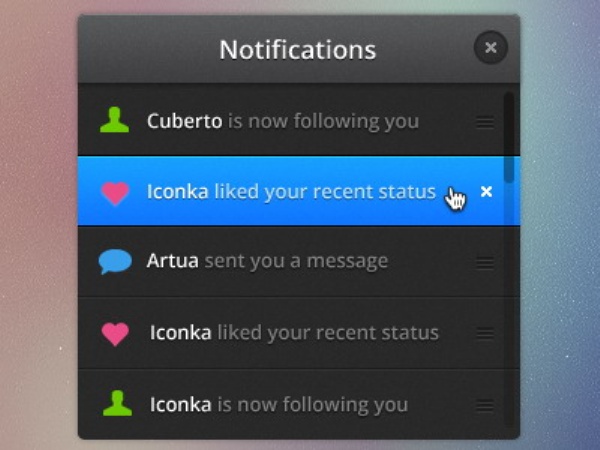Click the green follower icon beside Cuberto
This screenshot has height=450, width=600.
tap(115, 121)
